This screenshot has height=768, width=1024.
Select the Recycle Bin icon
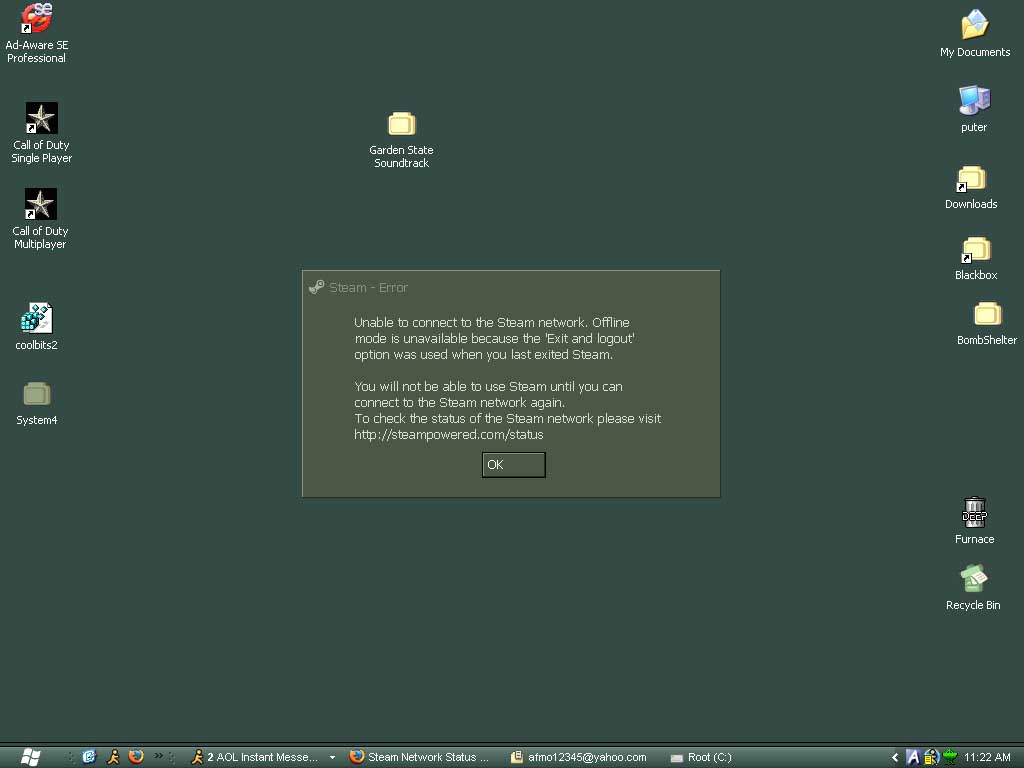tap(973, 588)
